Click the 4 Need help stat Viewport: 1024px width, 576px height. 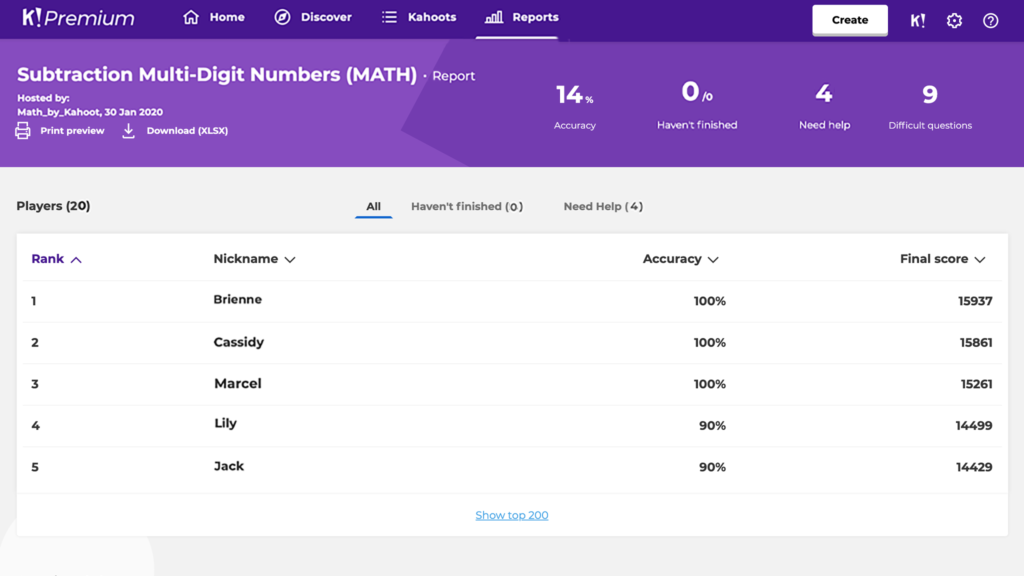point(824,104)
